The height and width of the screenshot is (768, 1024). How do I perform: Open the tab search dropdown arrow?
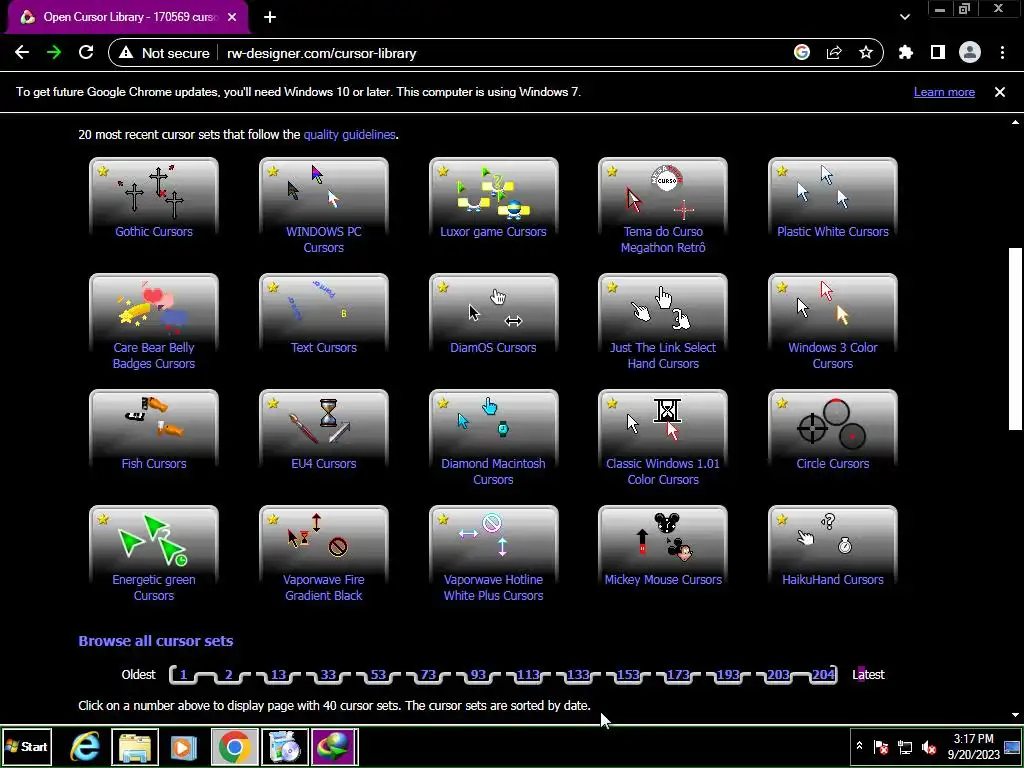(x=905, y=17)
